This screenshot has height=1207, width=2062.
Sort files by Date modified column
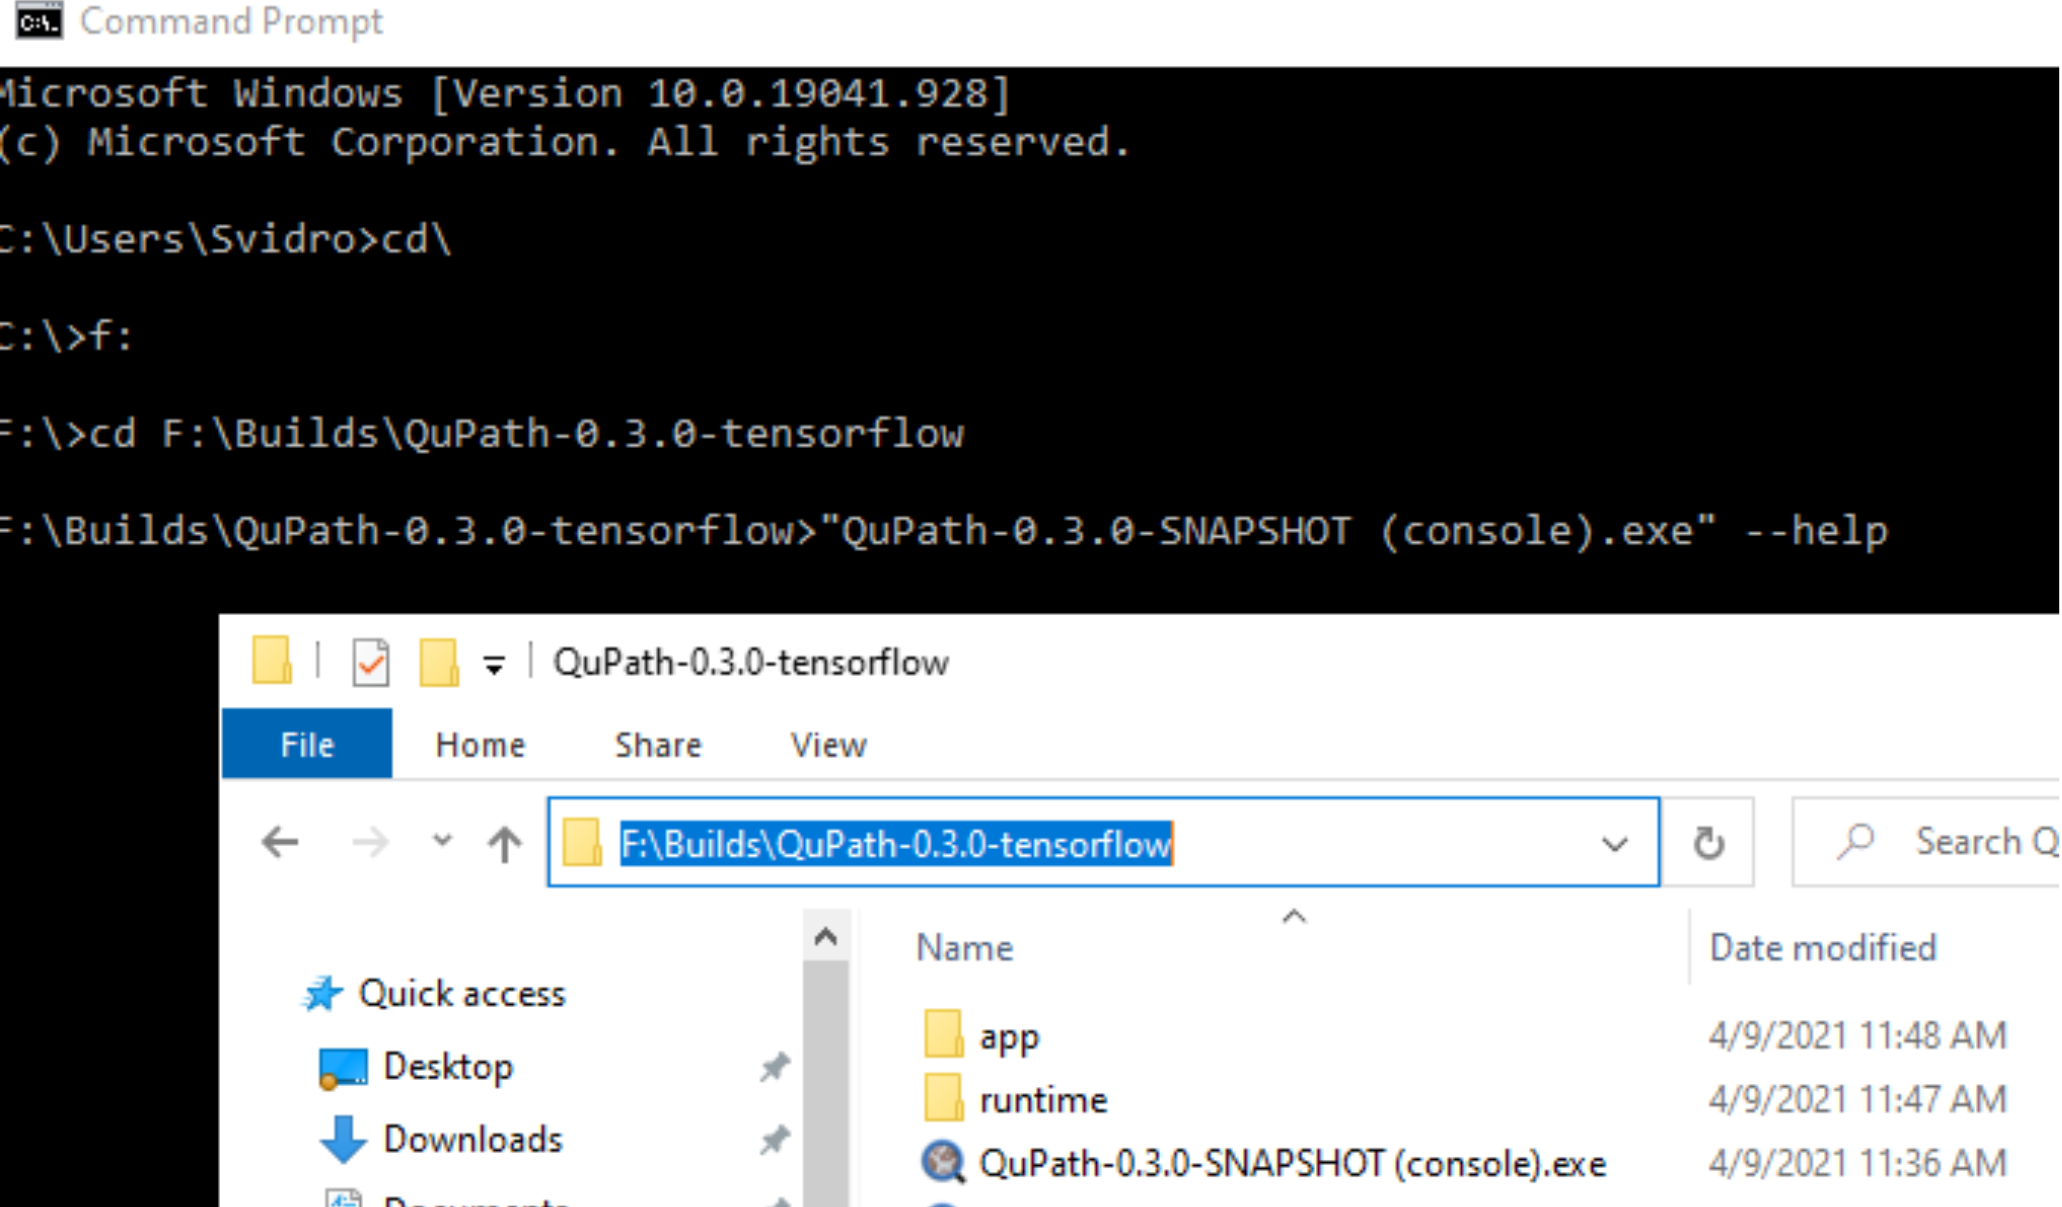pyautogui.click(x=1822, y=947)
